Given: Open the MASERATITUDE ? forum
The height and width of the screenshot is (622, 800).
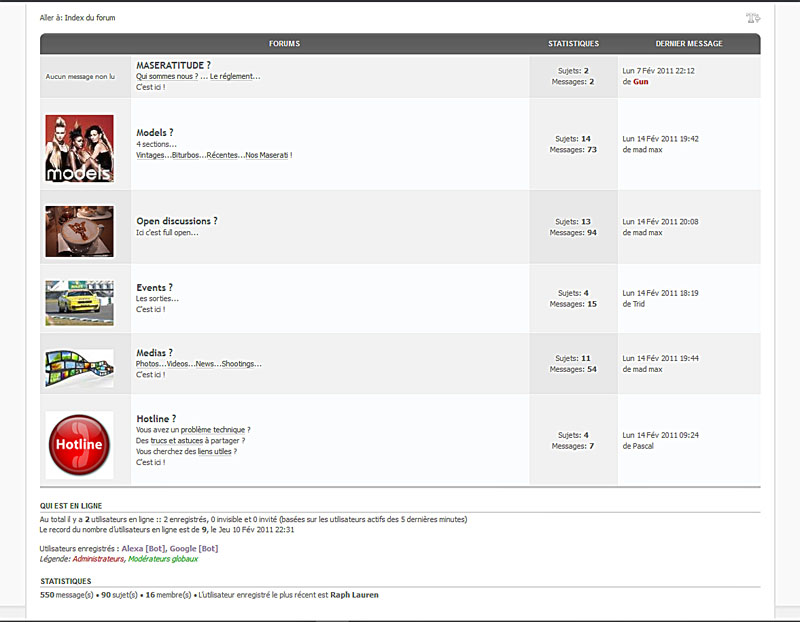Looking at the screenshot, I should pos(173,65).
